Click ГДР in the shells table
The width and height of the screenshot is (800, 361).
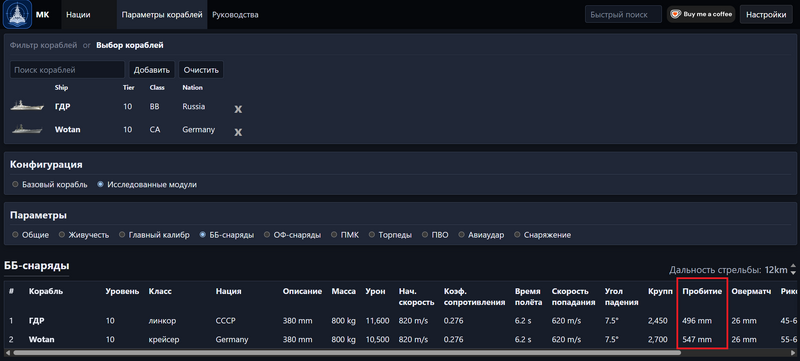coord(37,321)
